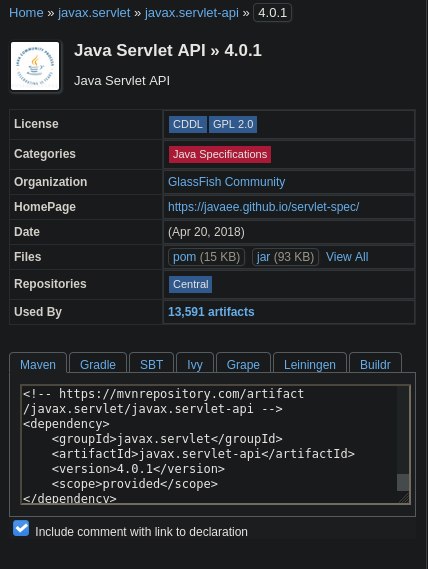Click the '(Apr 20, 2018)' date value
The image size is (428, 569).
click(206, 232)
